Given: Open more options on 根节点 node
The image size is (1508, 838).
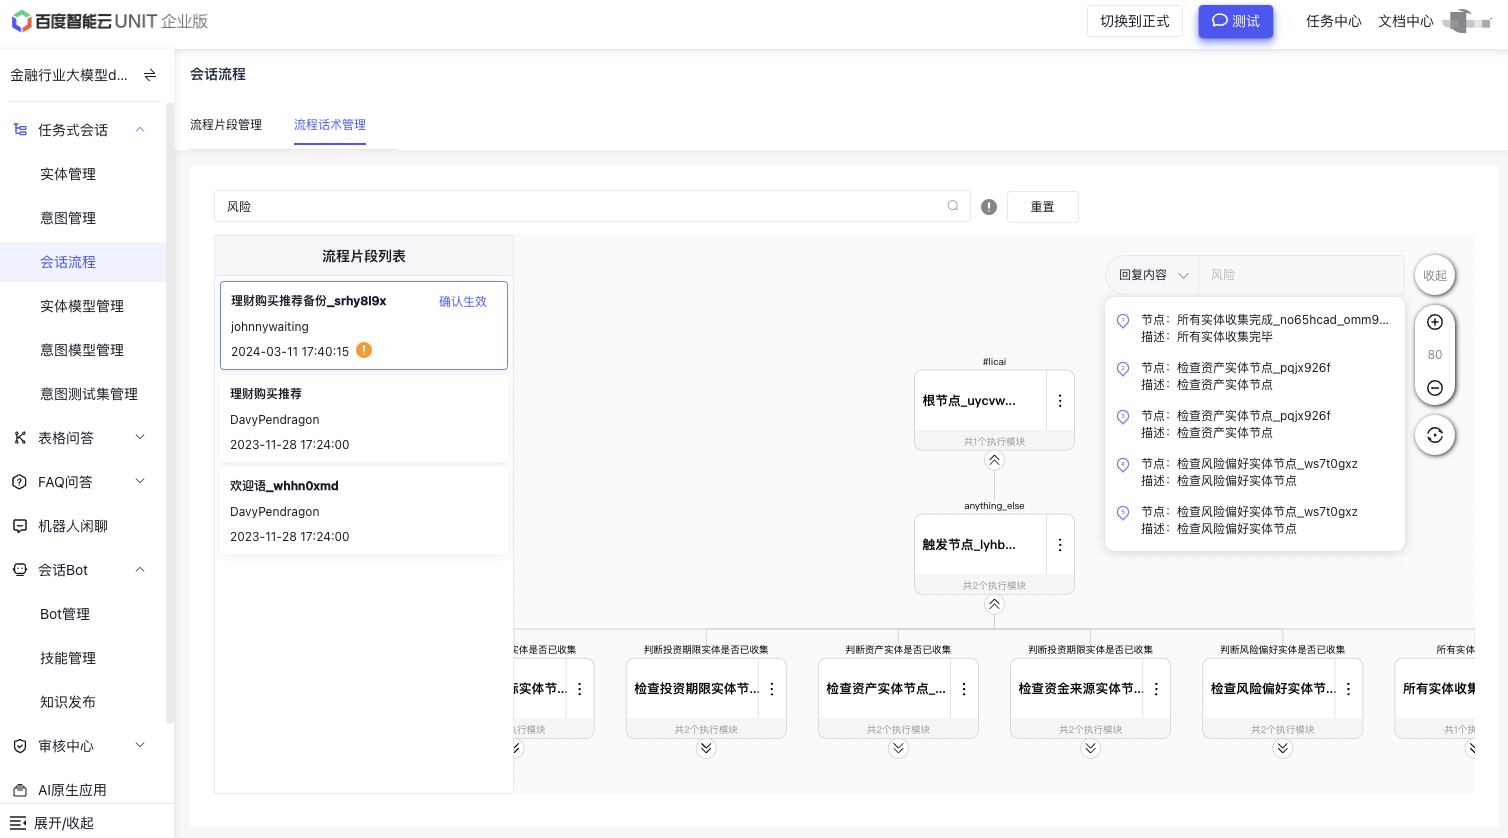Looking at the screenshot, I should (x=1060, y=400).
